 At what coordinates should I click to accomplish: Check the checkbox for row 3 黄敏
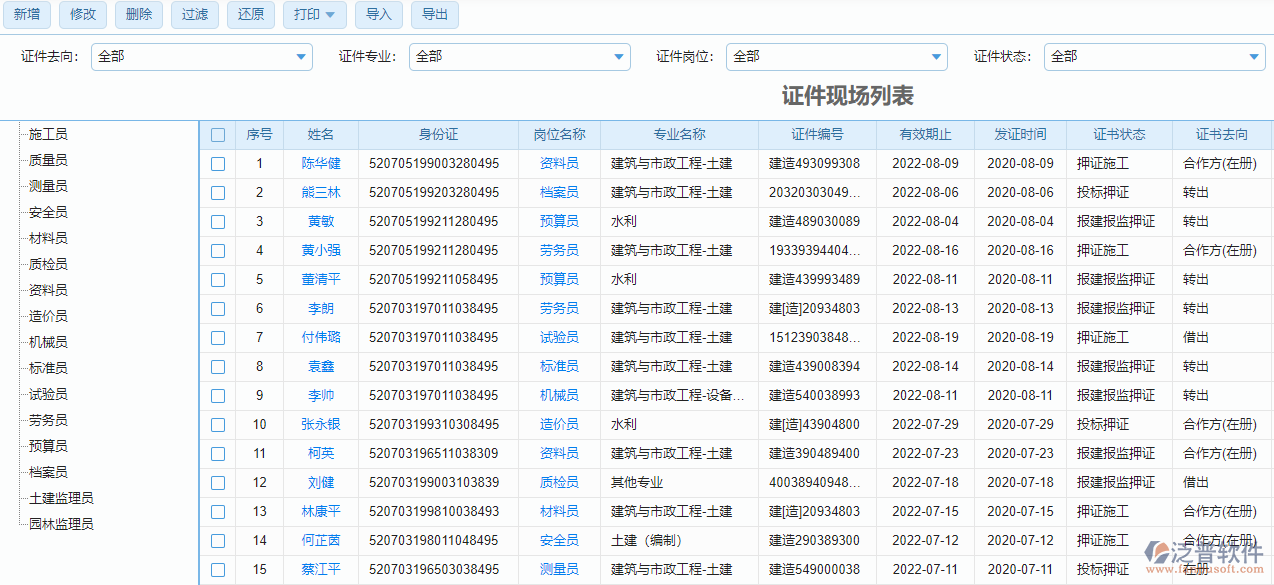[218, 221]
